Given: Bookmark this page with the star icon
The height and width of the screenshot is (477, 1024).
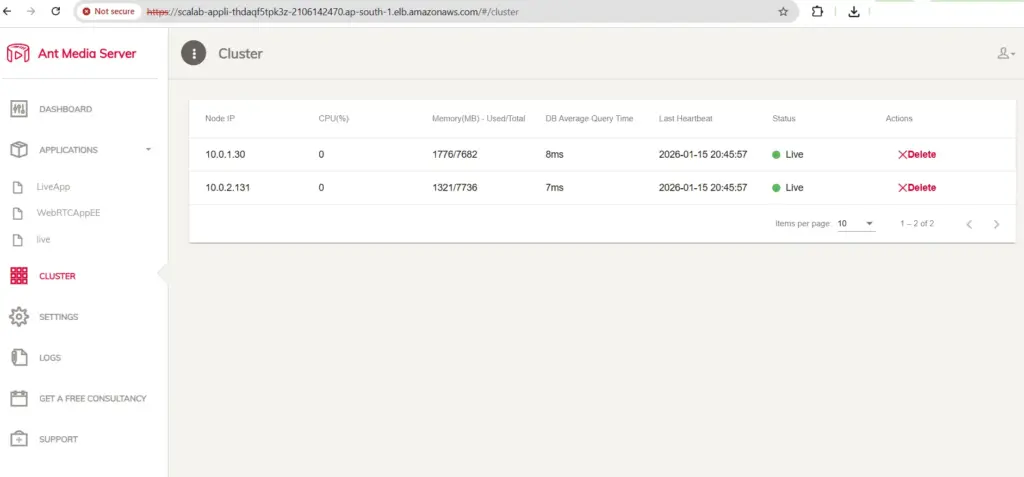Looking at the screenshot, I should [783, 11].
